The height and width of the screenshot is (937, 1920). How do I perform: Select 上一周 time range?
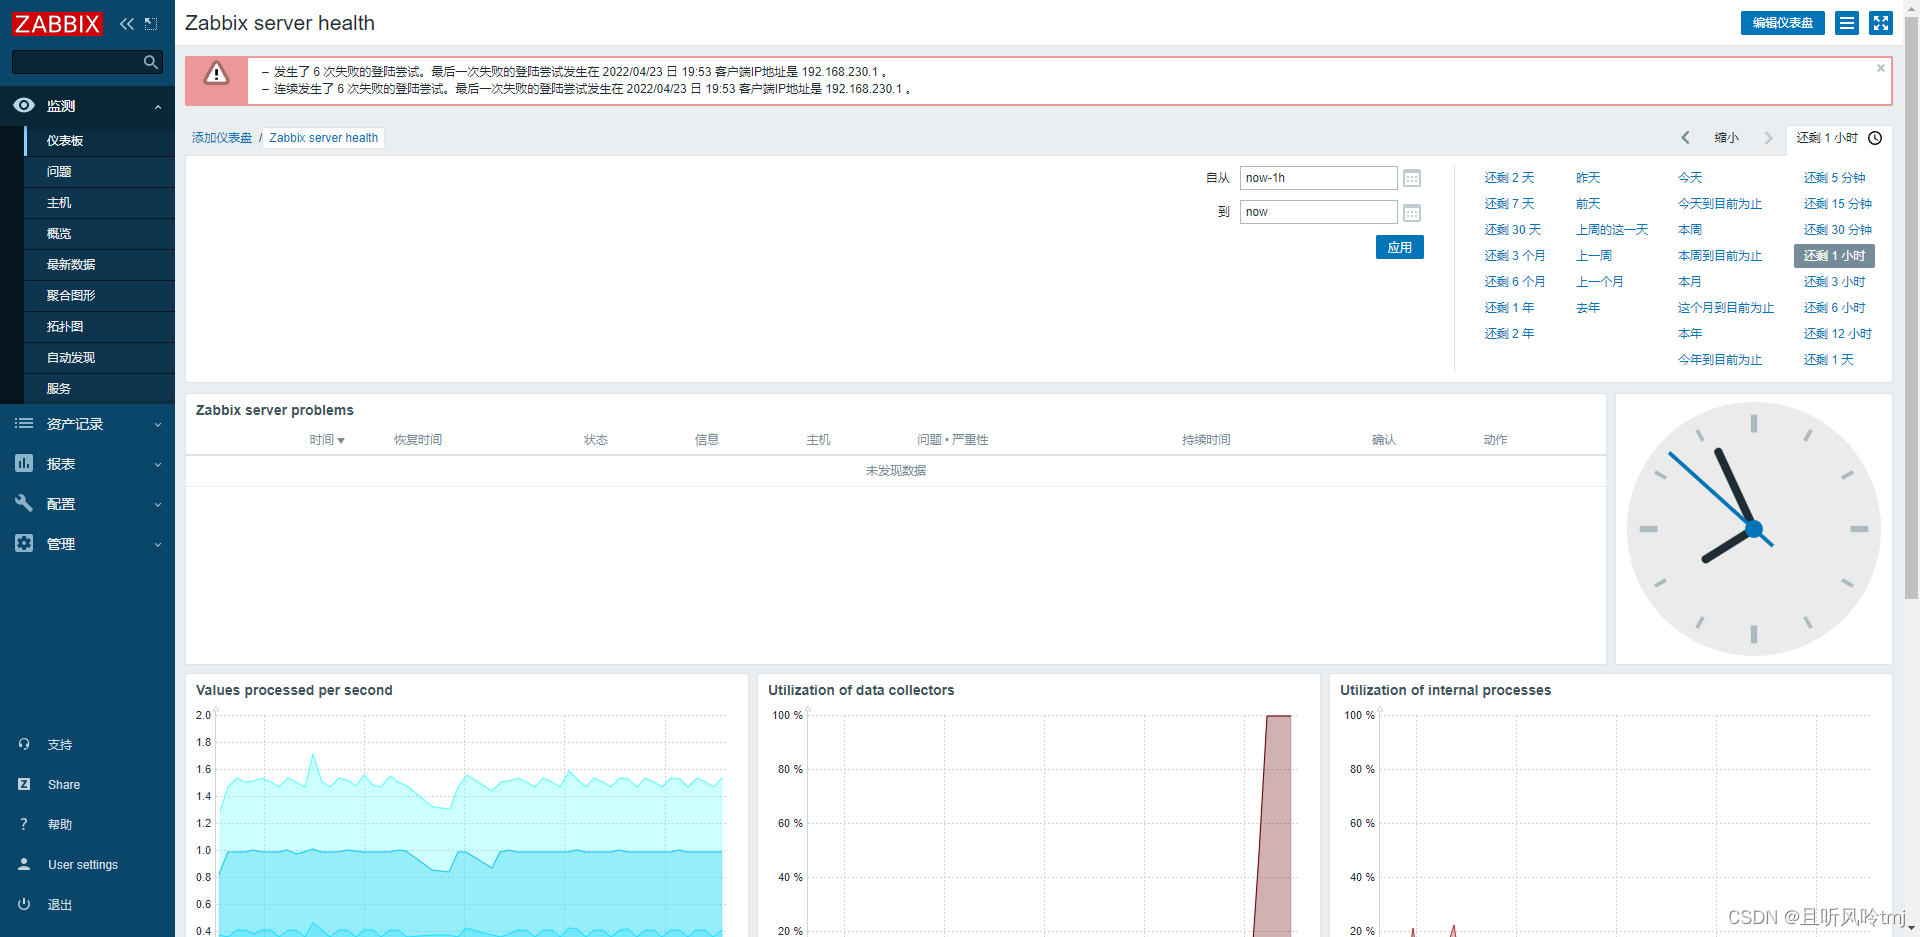coord(1594,256)
